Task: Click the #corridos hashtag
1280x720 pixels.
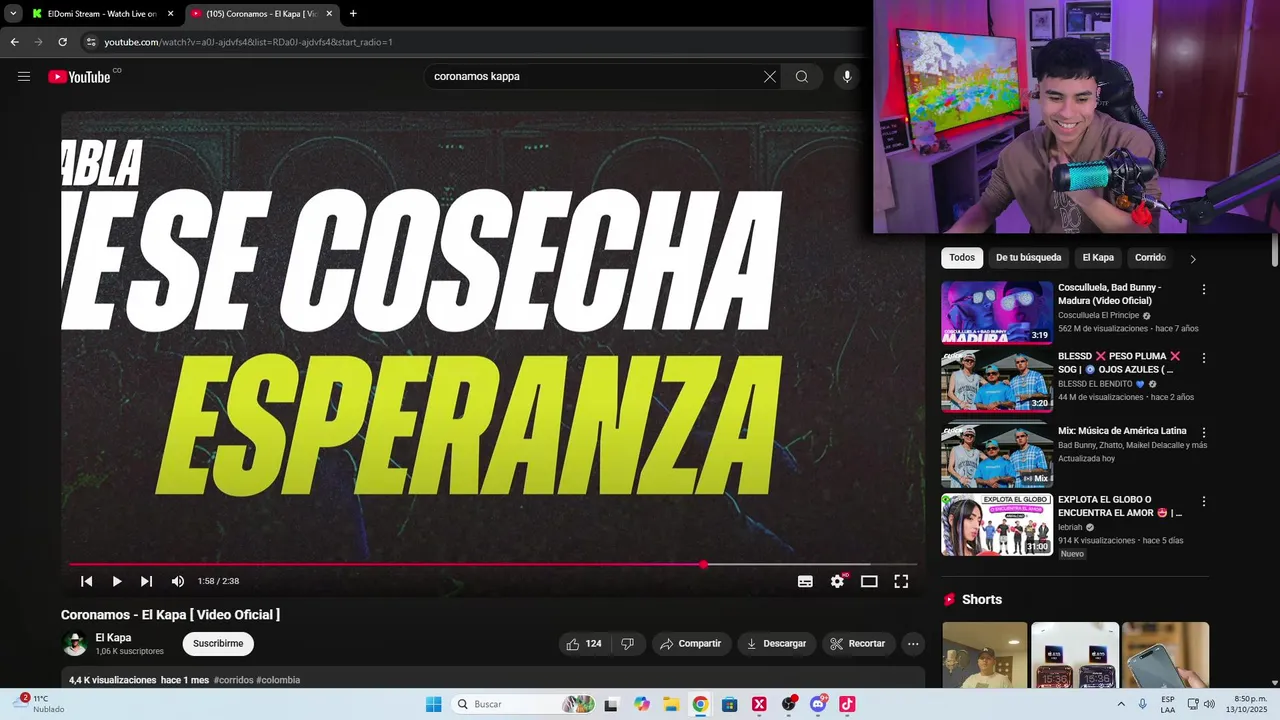Action: [x=233, y=680]
